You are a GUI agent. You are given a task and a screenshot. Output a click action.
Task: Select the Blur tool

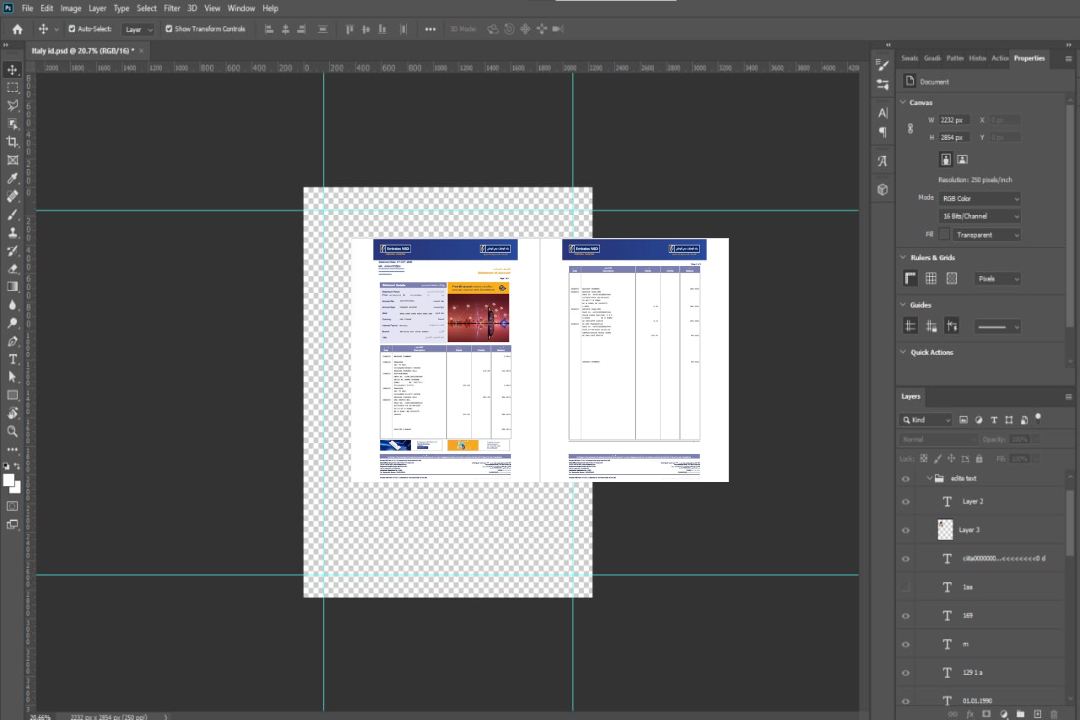(x=12, y=305)
